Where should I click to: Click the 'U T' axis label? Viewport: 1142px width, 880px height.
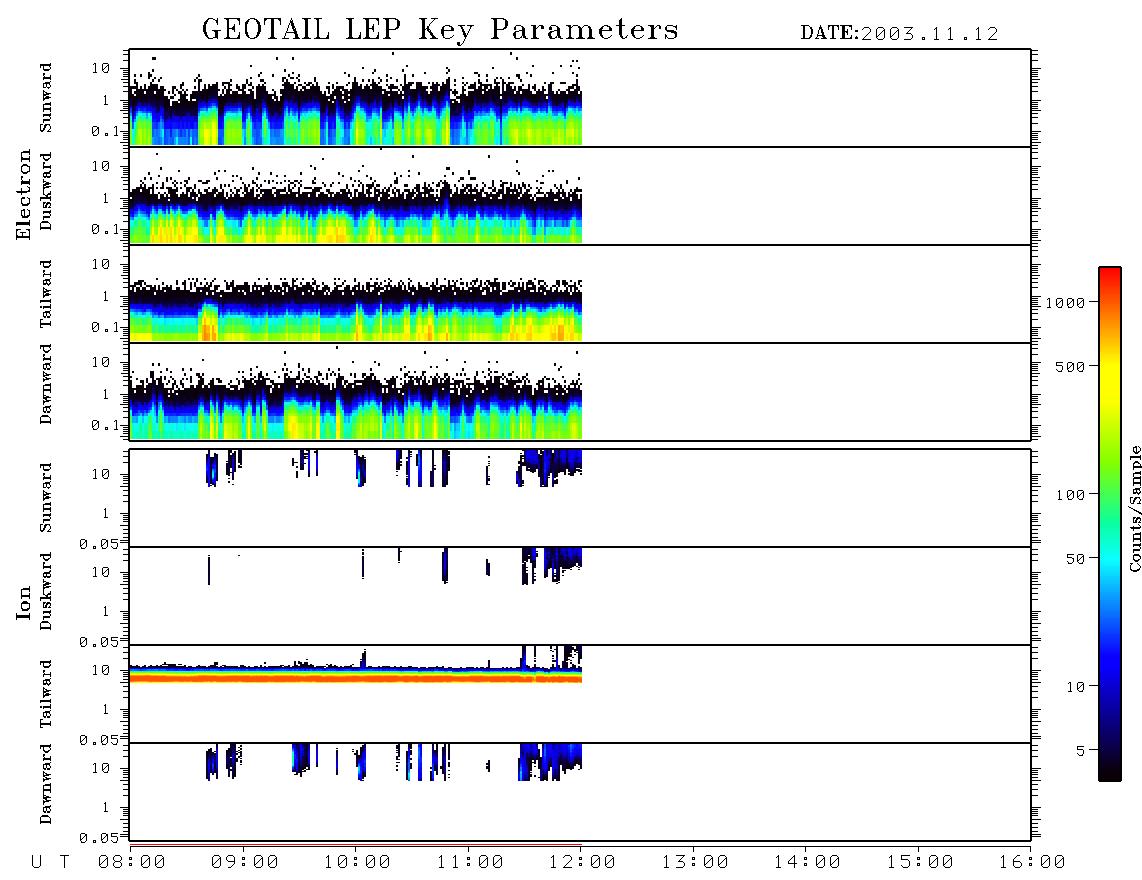tap(50, 863)
